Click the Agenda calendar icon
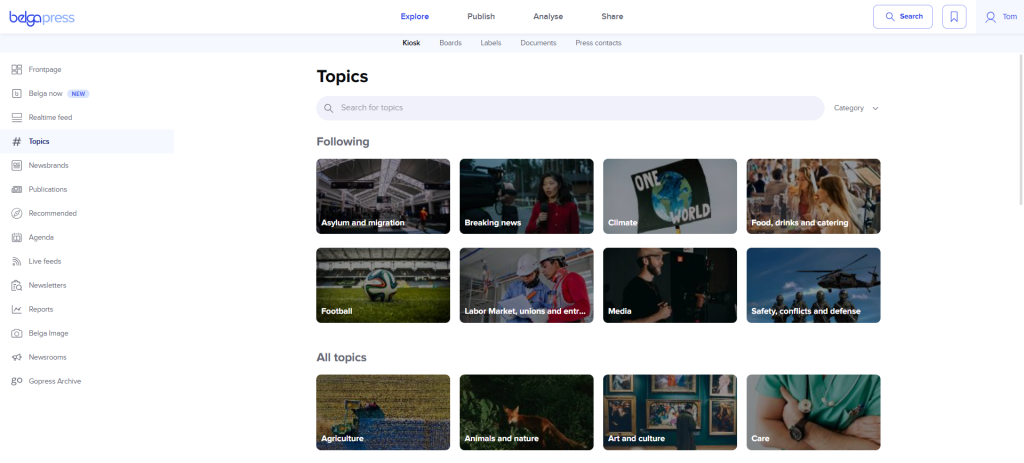The image size is (1024, 463). click(16, 237)
